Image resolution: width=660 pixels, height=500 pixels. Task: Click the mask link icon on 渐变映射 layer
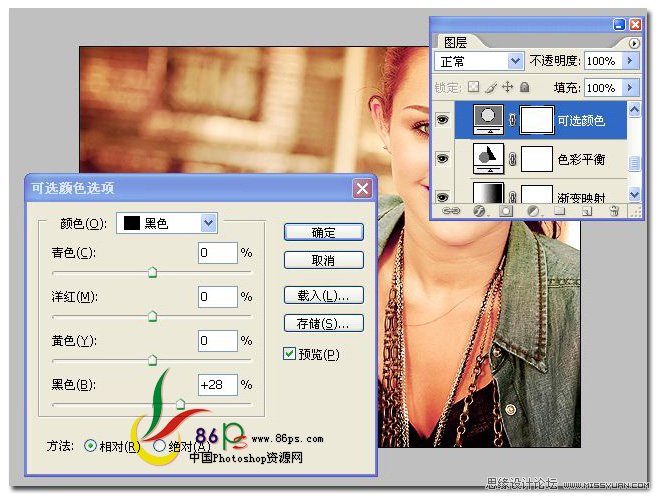(512, 197)
